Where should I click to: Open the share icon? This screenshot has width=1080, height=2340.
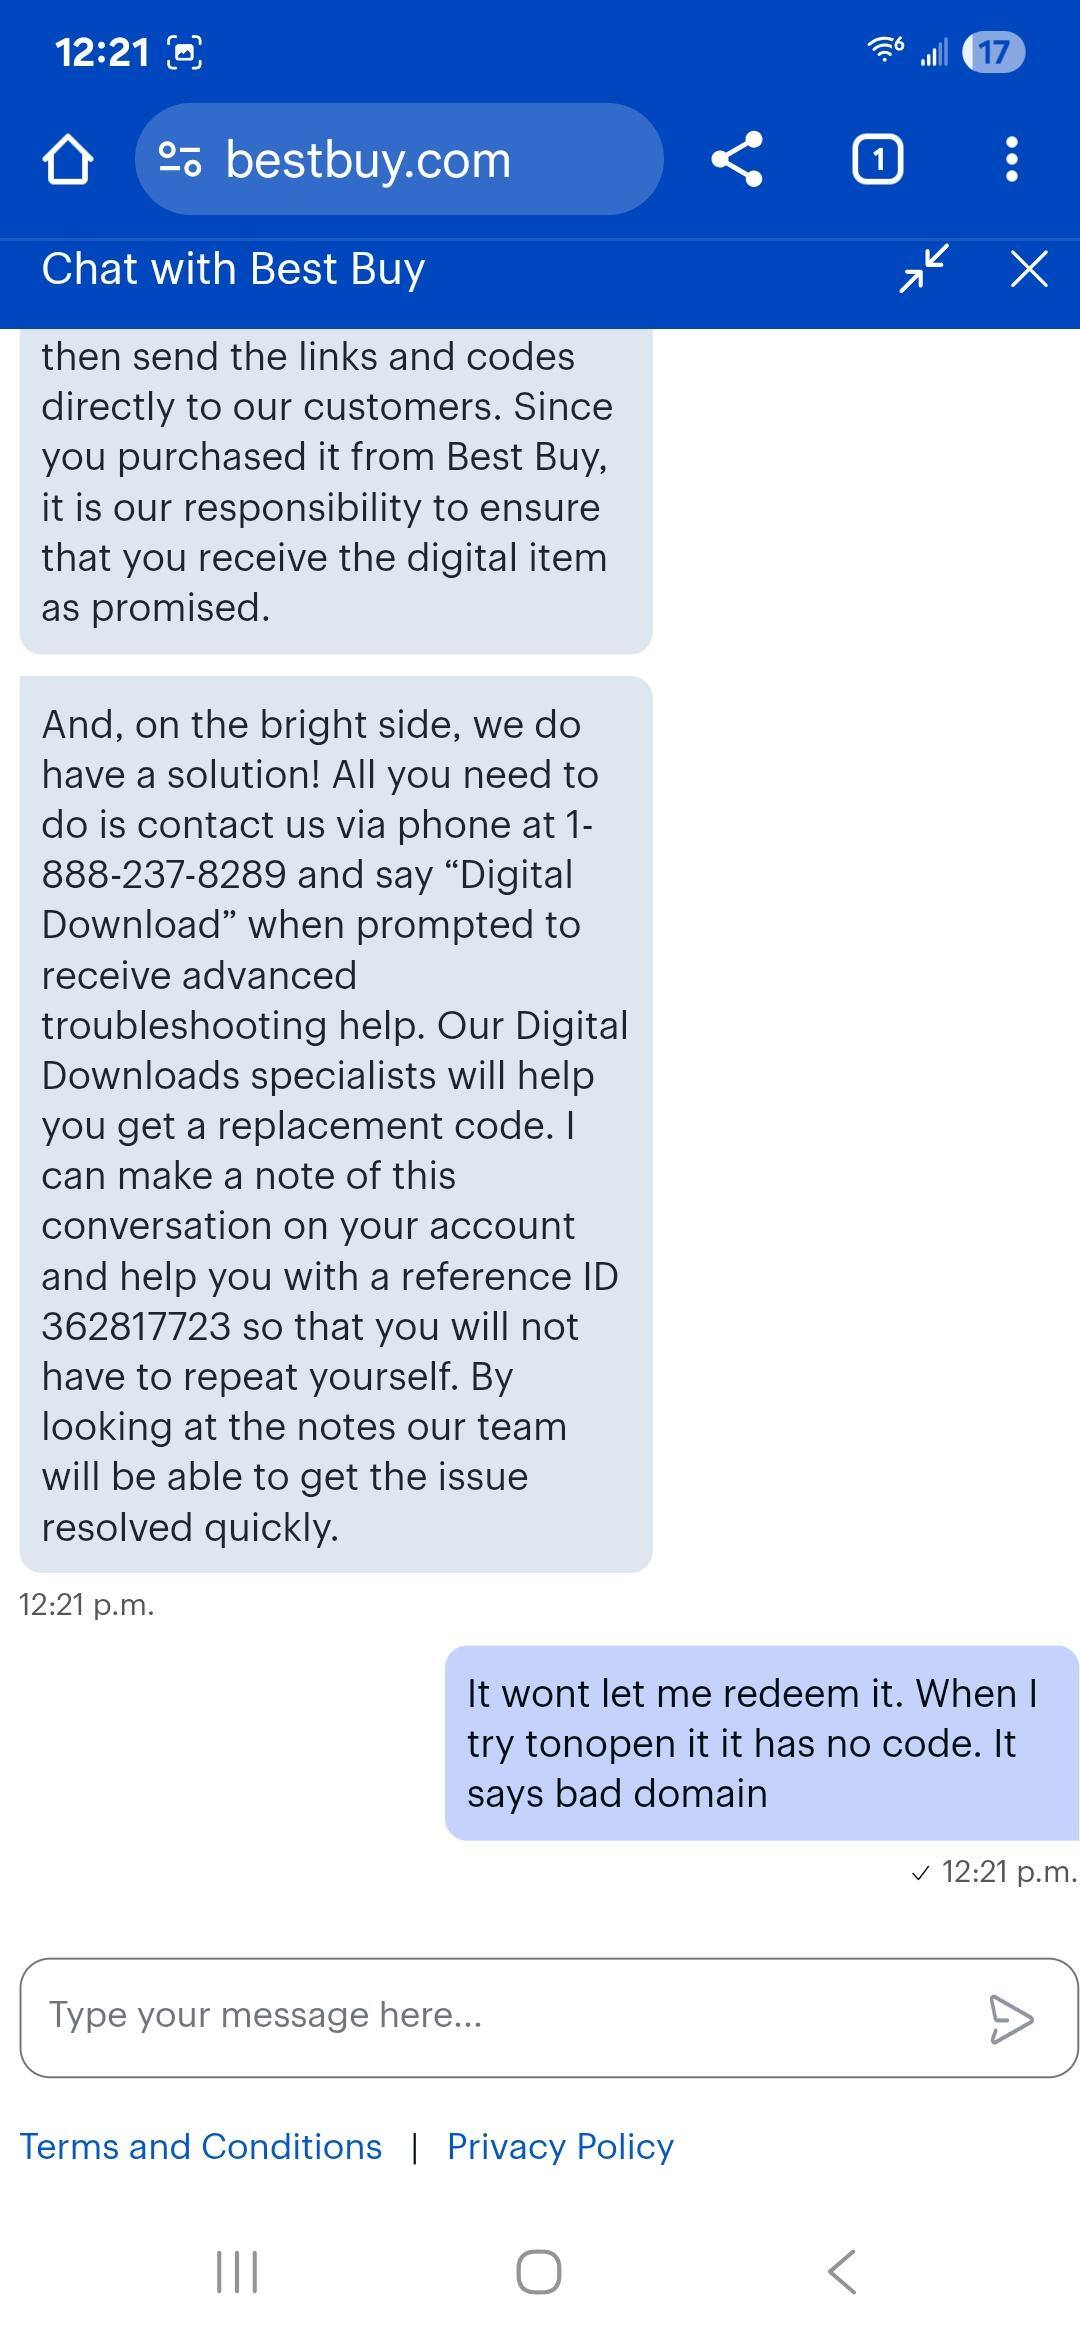pyautogui.click(x=737, y=160)
